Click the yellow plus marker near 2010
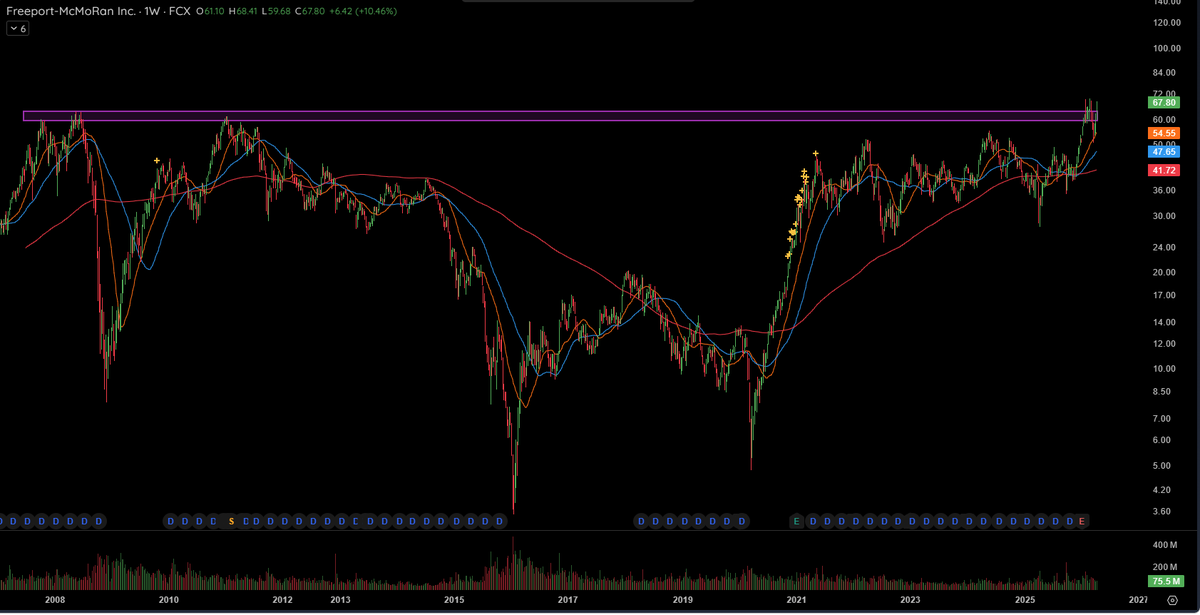Screen dimensions: 1200x615 [x=157, y=160]
